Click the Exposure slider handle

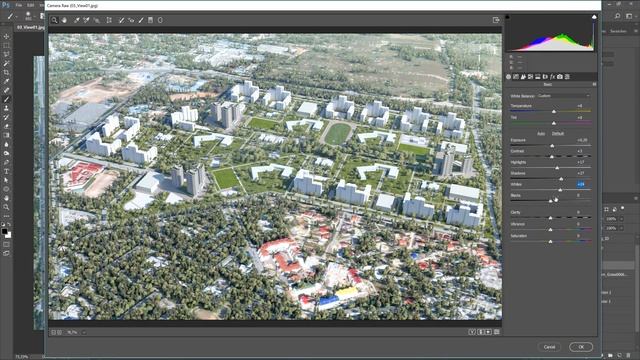(x=552, y=146)
